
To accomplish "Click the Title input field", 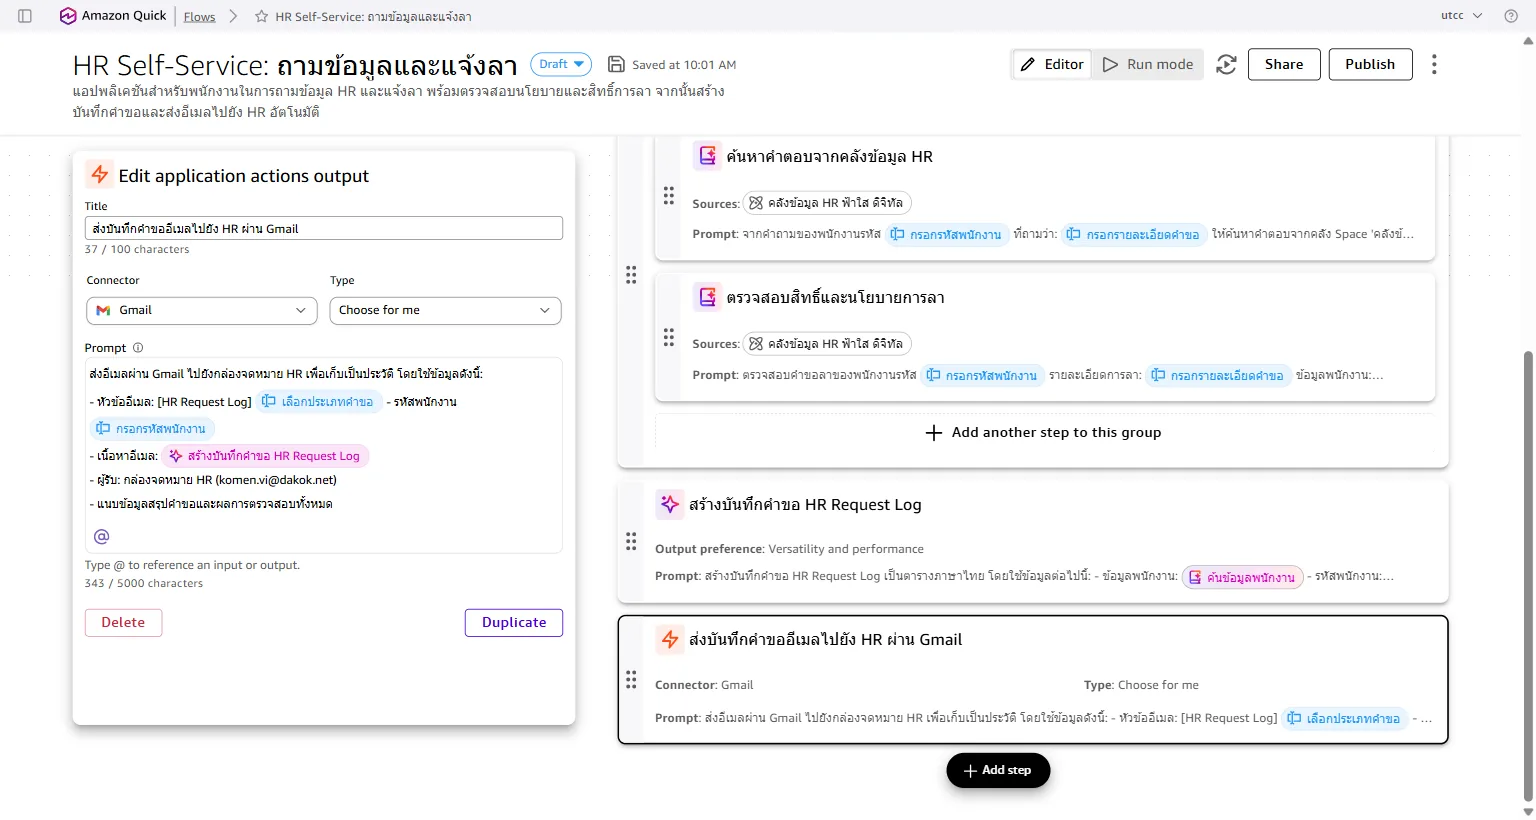I will 324,228.
